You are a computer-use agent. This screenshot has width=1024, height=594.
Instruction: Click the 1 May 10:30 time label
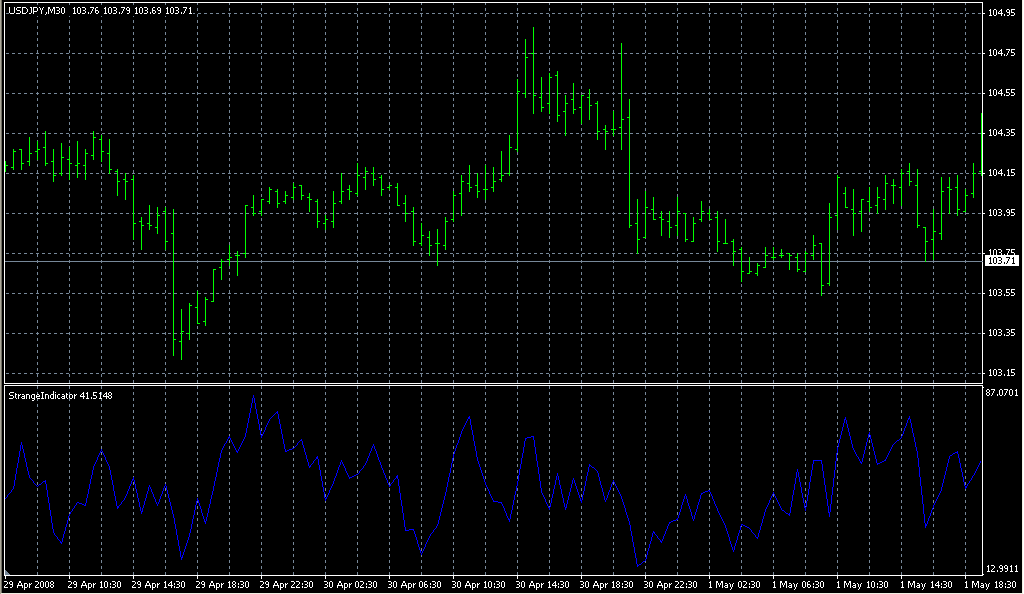864,585
